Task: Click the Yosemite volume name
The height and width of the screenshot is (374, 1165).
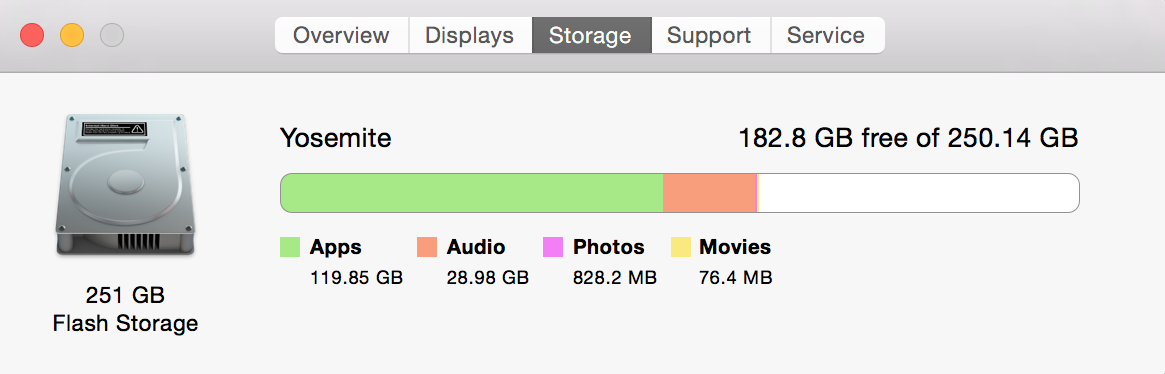Action: [x=335, y=138]
